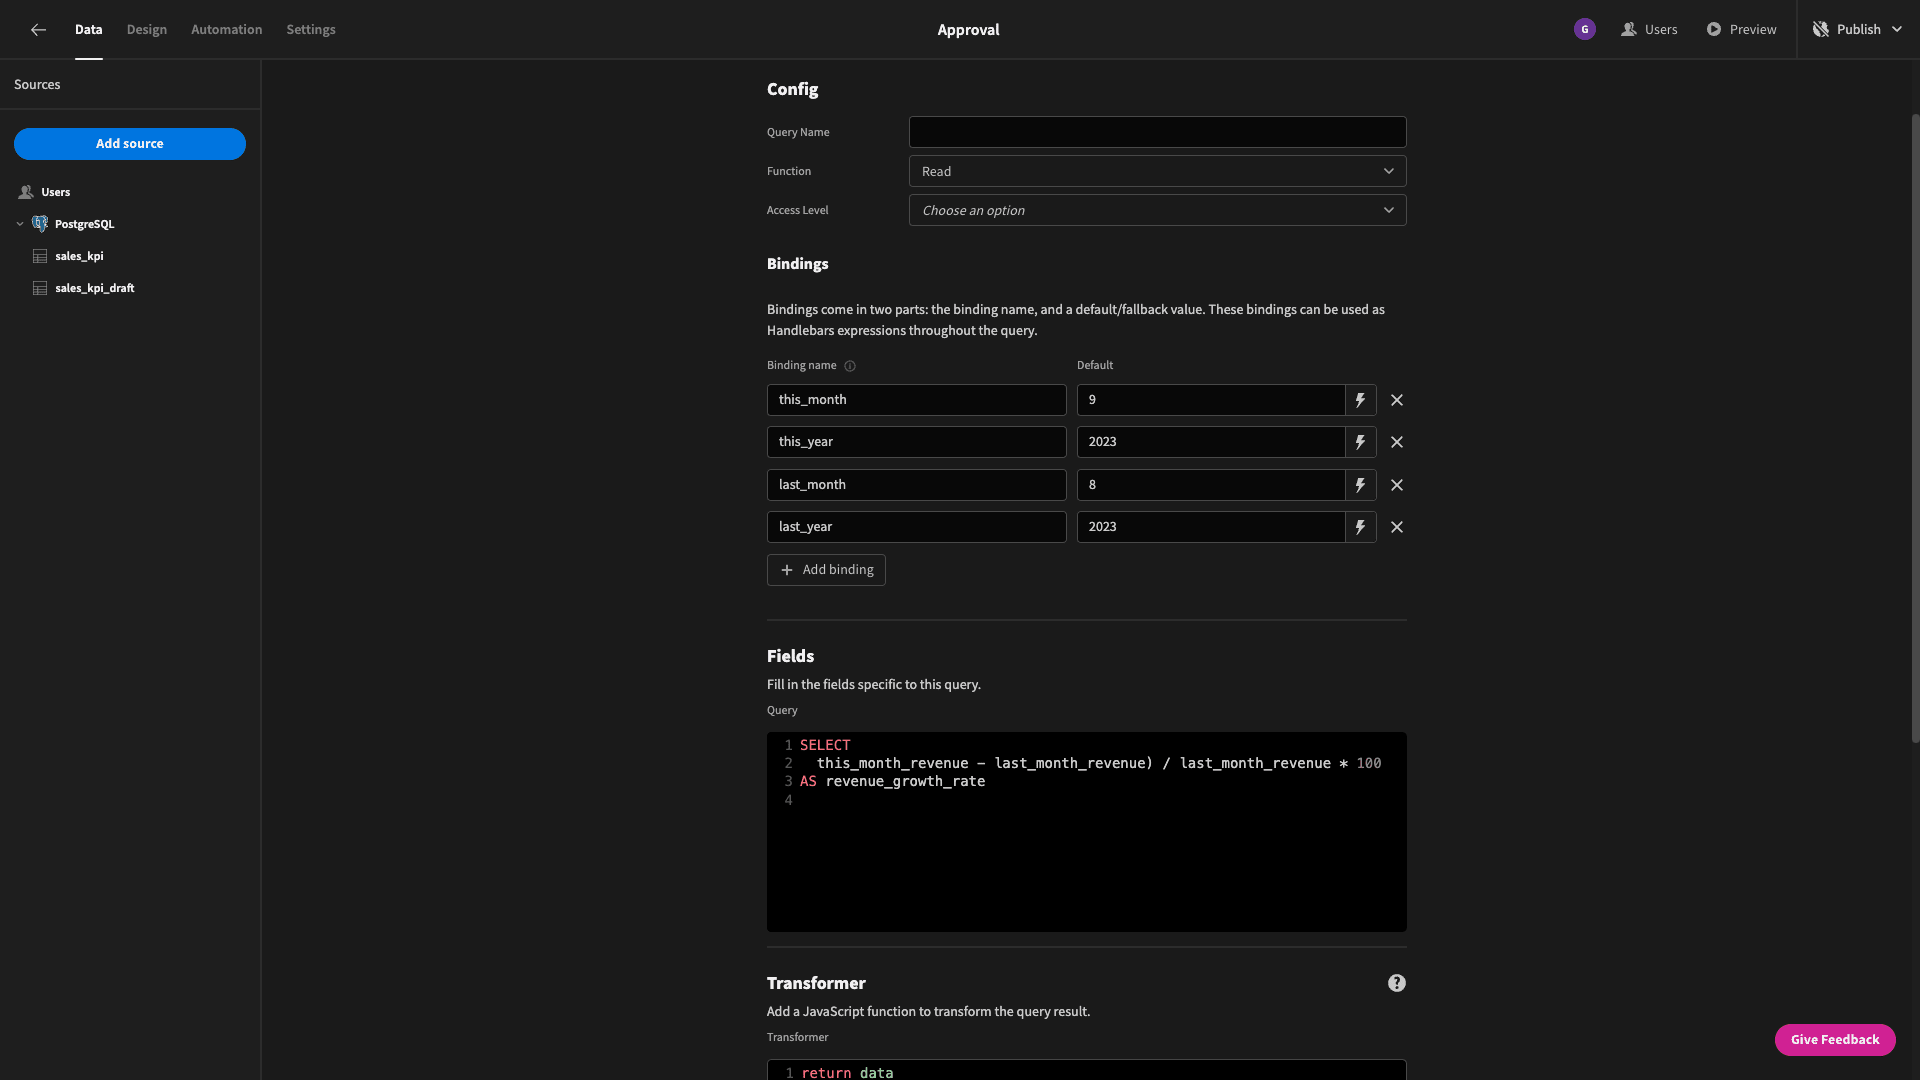Click the default value field containing 9
1920x1080 pixels.
(x=1210, y=400)
